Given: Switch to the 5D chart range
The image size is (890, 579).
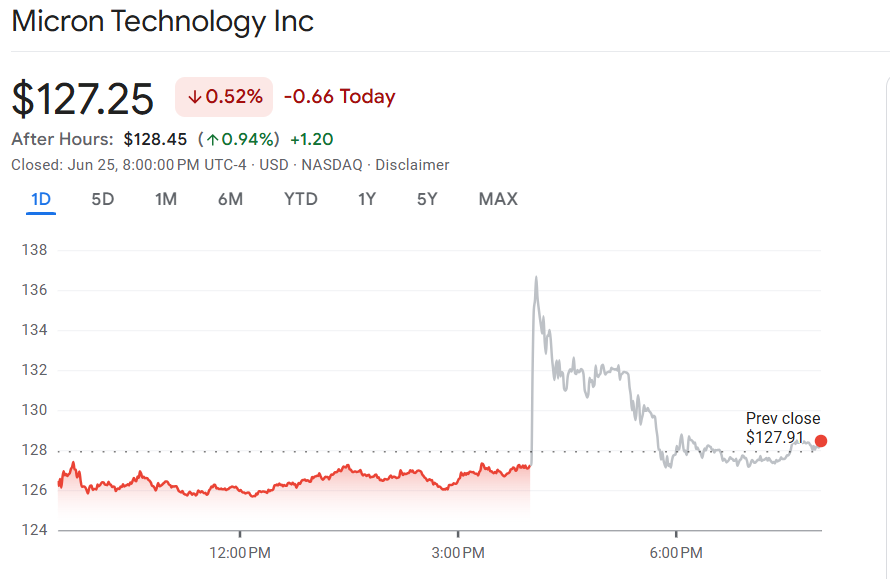Looking at the screenshot, I should [103, 199].
